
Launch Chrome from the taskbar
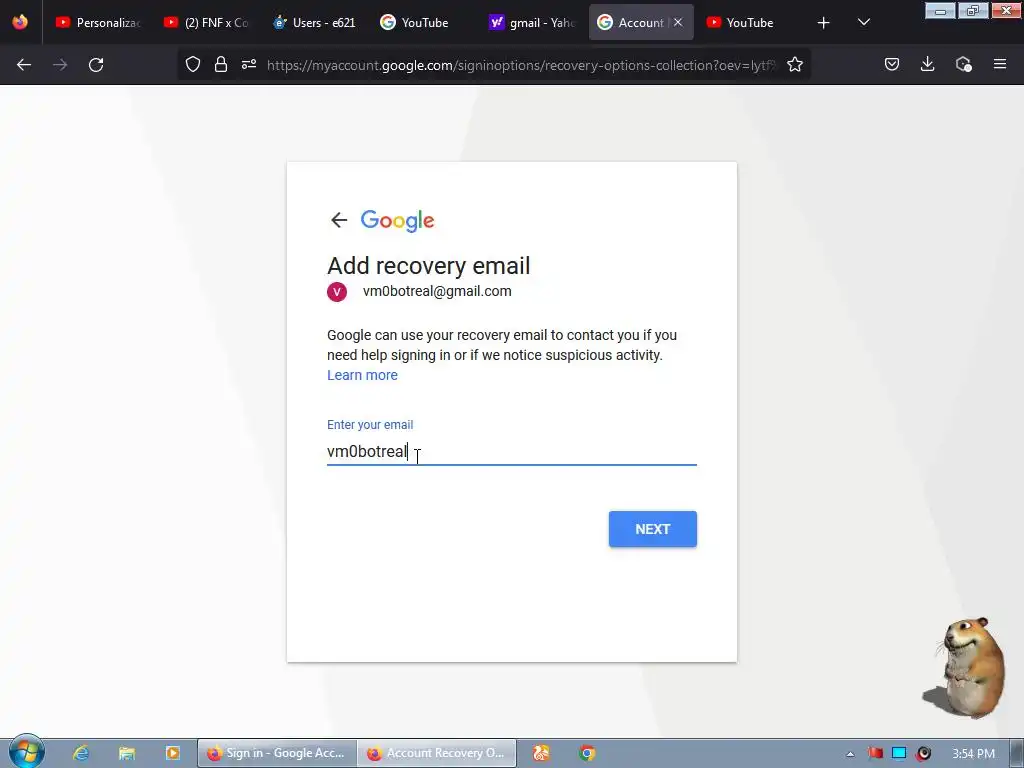(586, 753)
